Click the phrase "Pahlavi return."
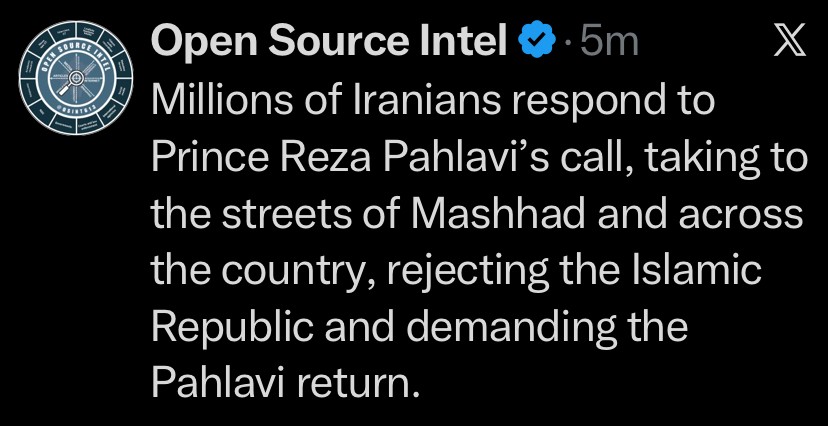 (x=284, y=383)
